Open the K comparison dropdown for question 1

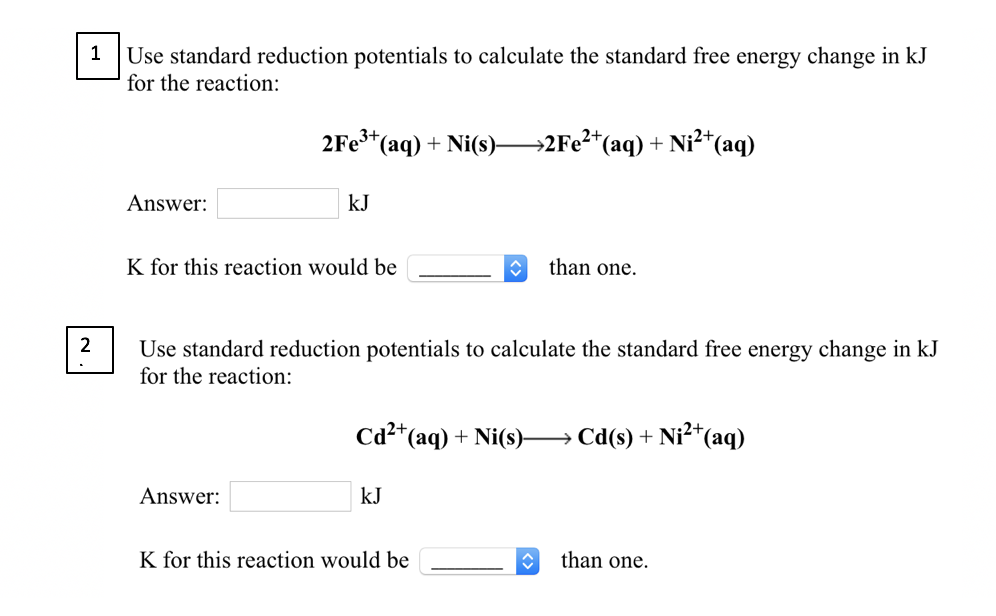[466, 267]
